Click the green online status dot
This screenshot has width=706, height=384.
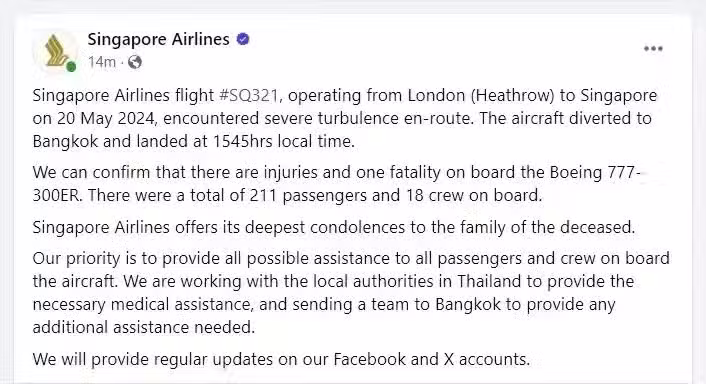pos(71,67)
